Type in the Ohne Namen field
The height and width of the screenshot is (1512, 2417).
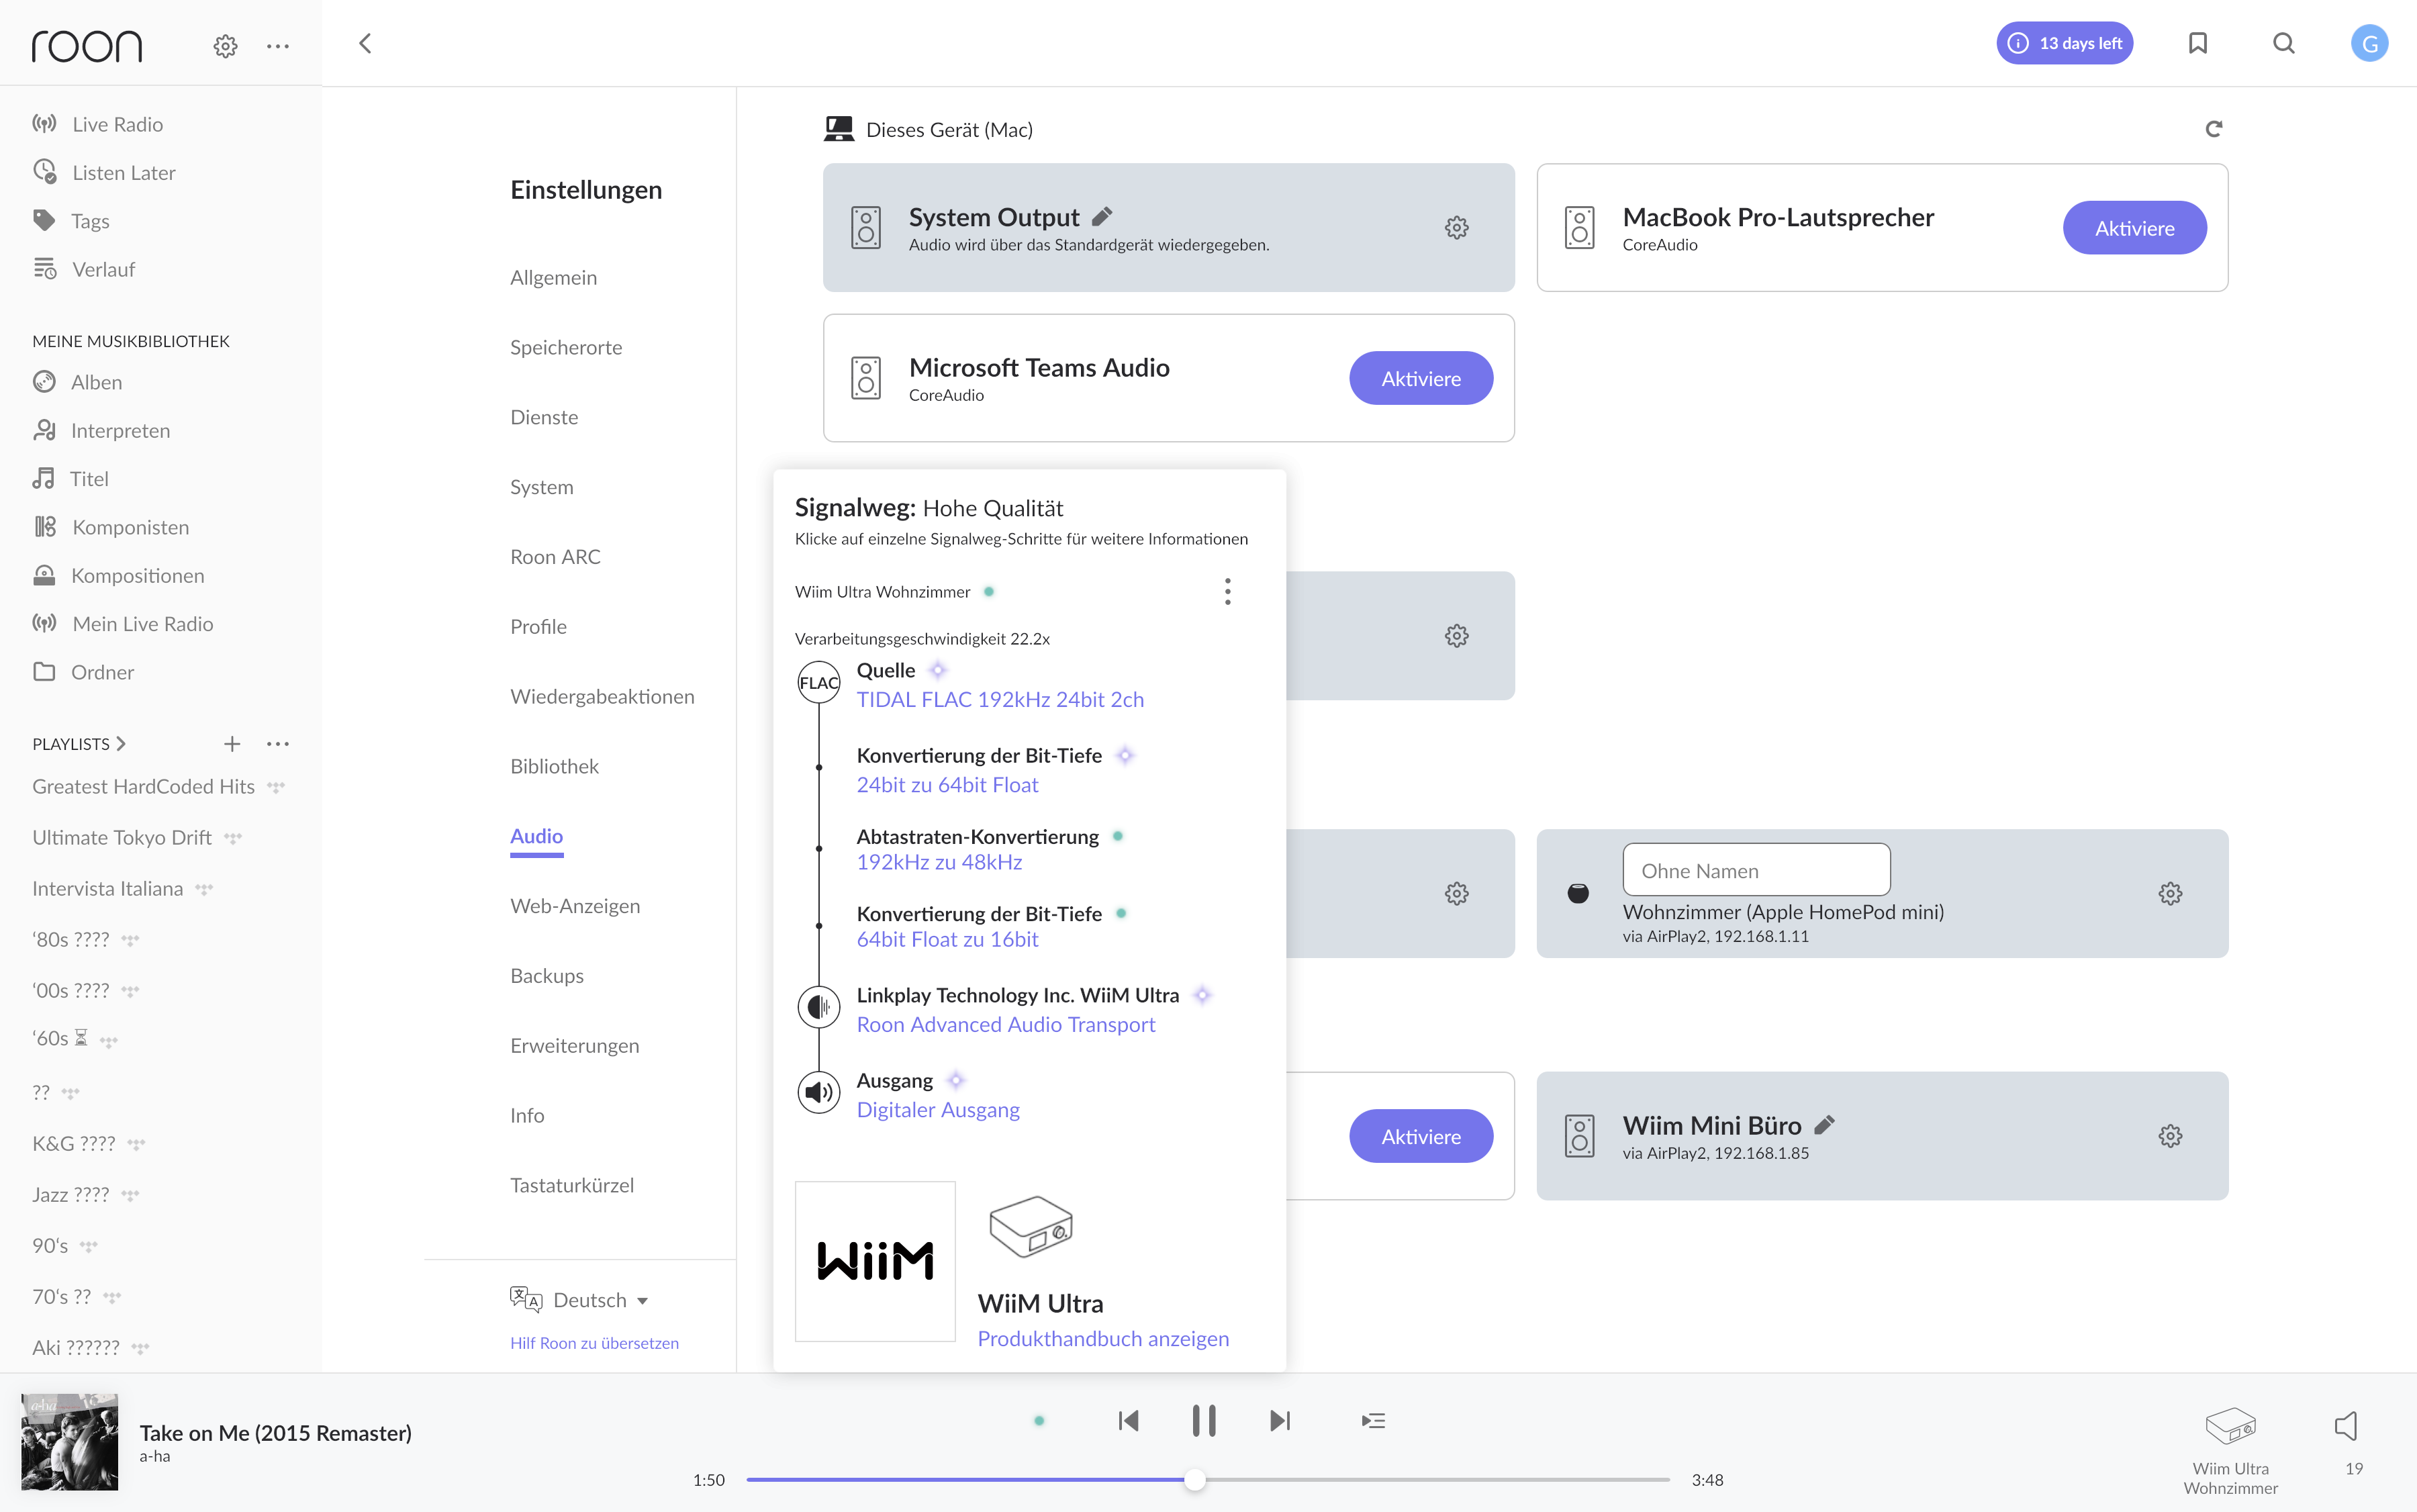point(1756,870)
